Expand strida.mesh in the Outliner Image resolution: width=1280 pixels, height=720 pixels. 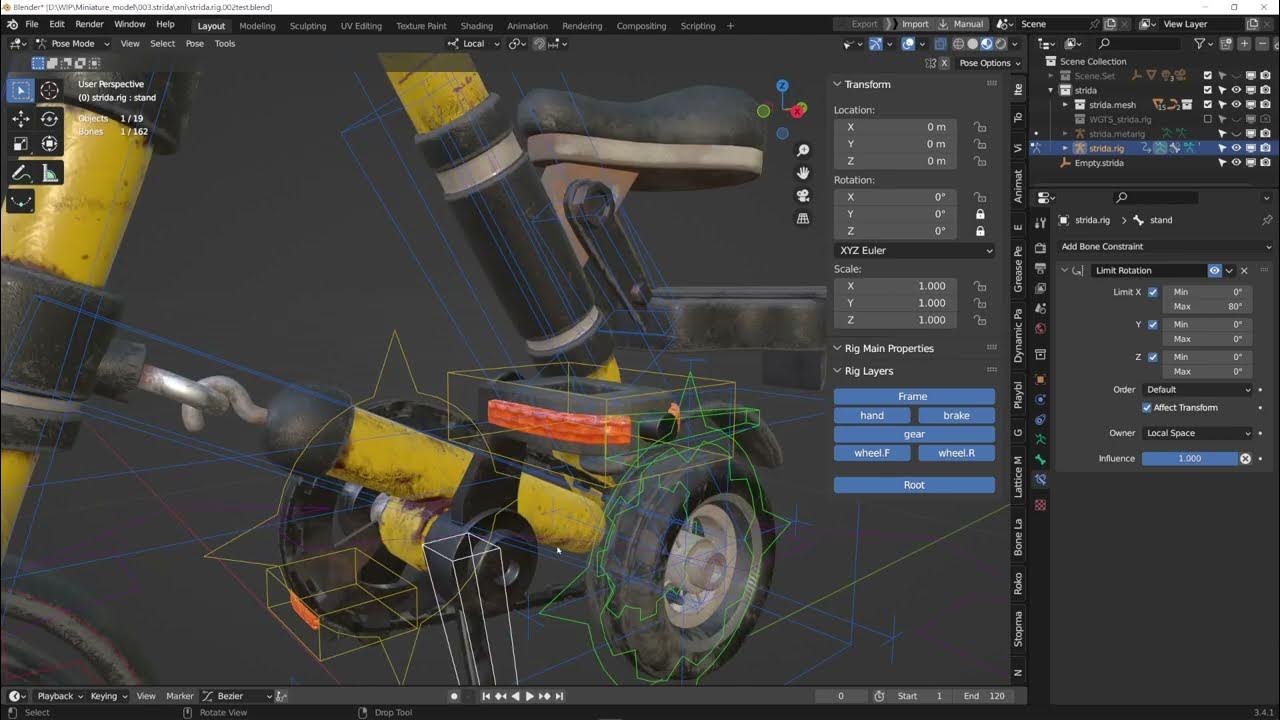pos(1065,105)
